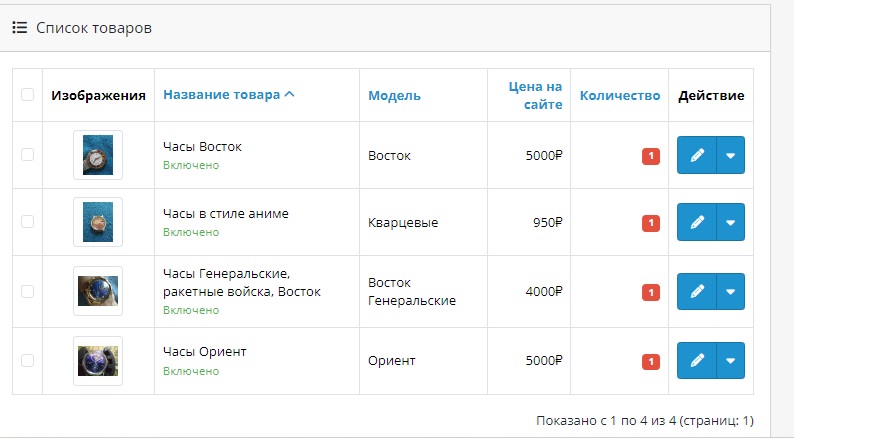The height and width of the screenshot is (438, 882).
Task: Sort the list by Количество
Action: (x=620, y=95)
